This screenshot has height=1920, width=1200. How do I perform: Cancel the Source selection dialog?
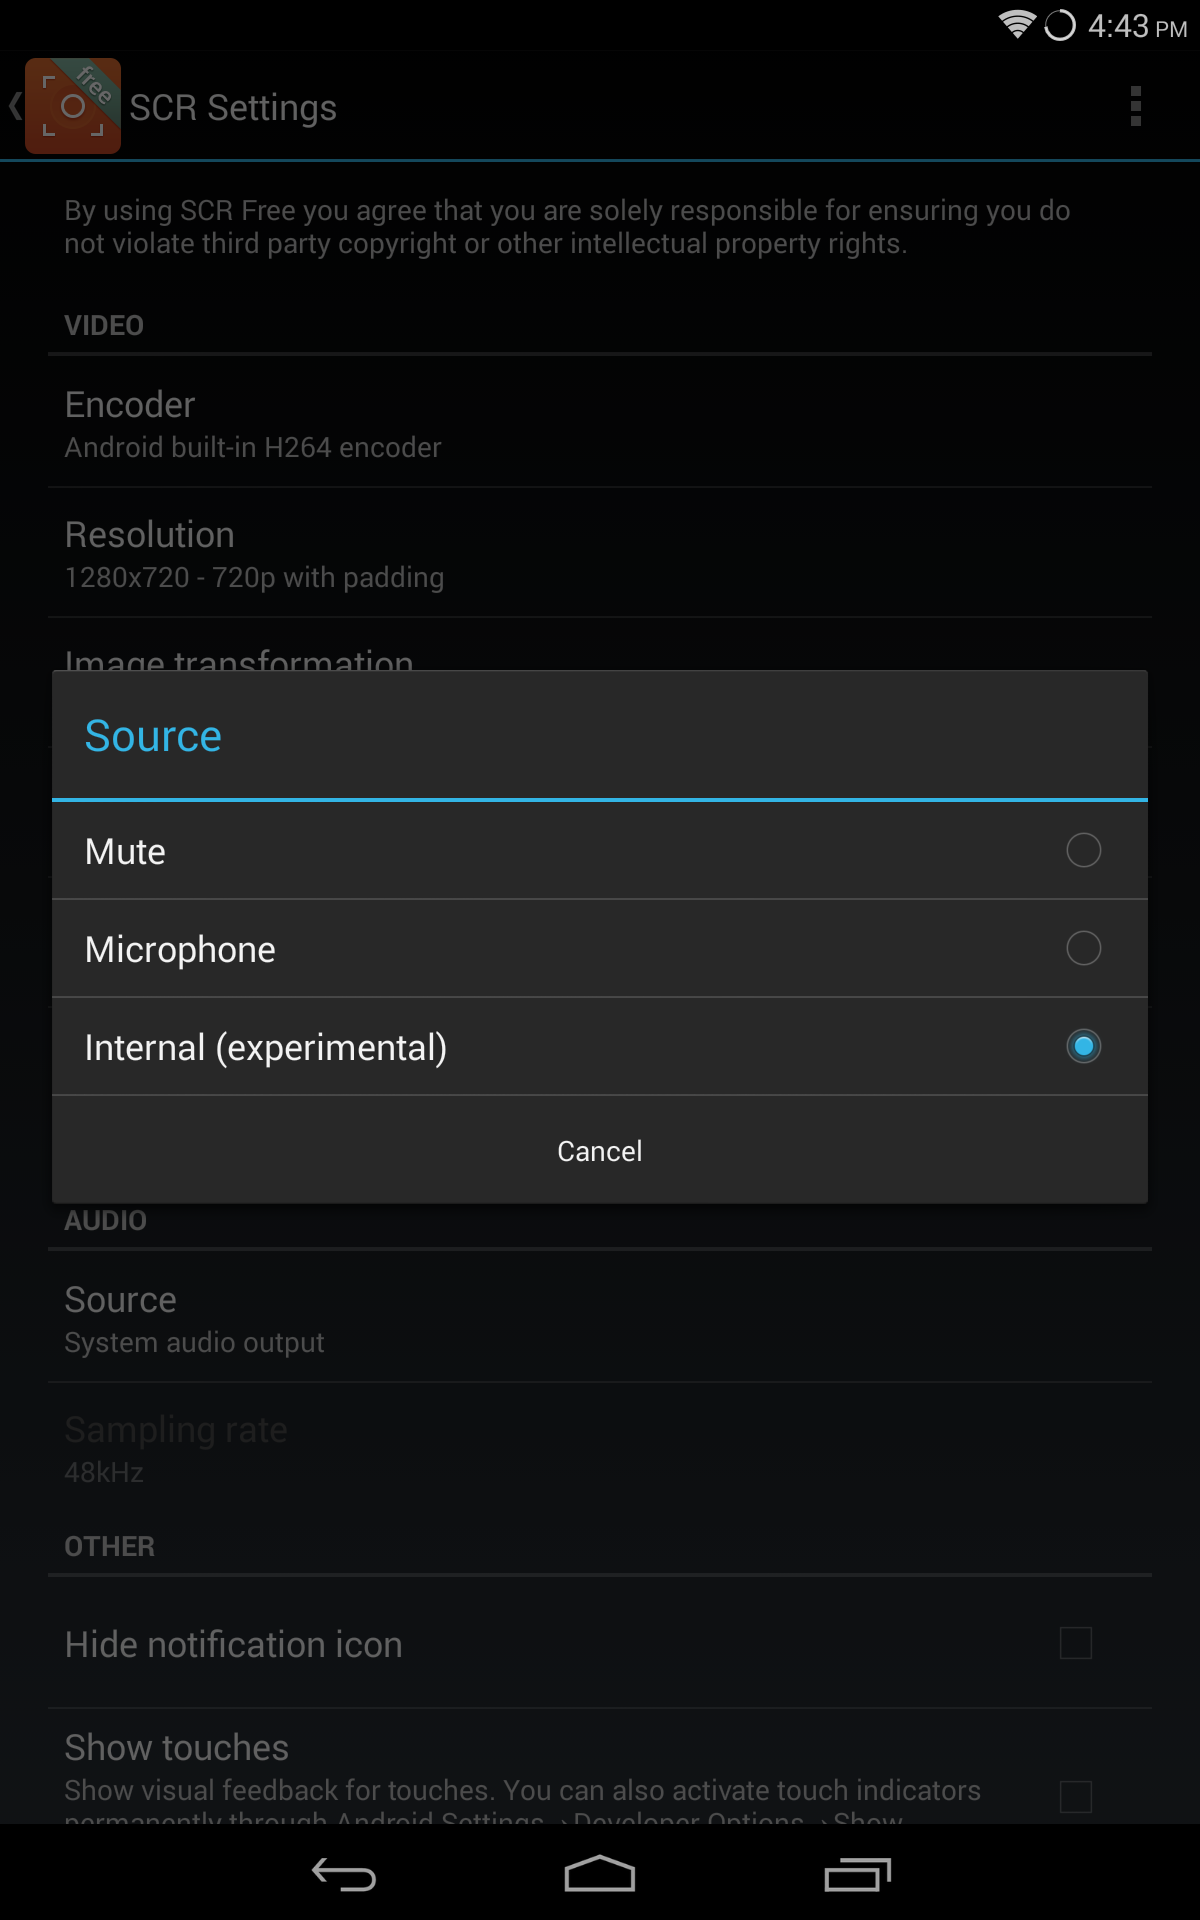point(600,1150)
